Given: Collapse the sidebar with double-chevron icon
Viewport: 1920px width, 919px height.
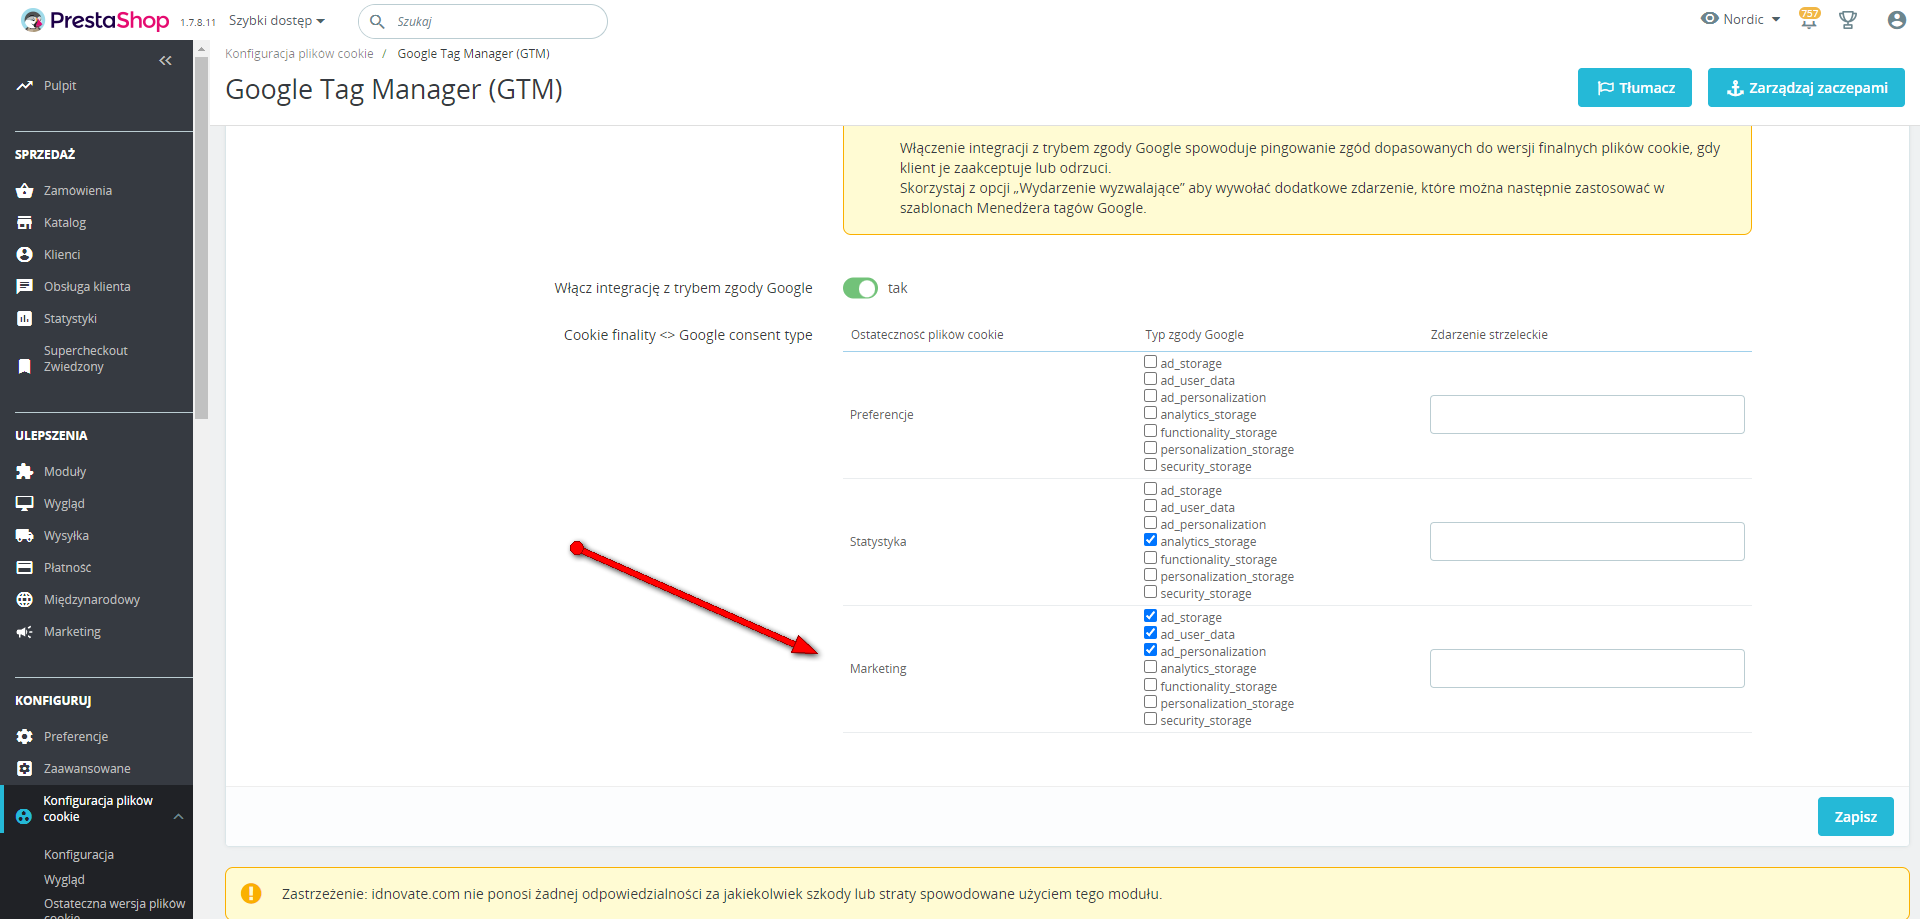Looking at the screenshot, I should click(x=166, y=61).
